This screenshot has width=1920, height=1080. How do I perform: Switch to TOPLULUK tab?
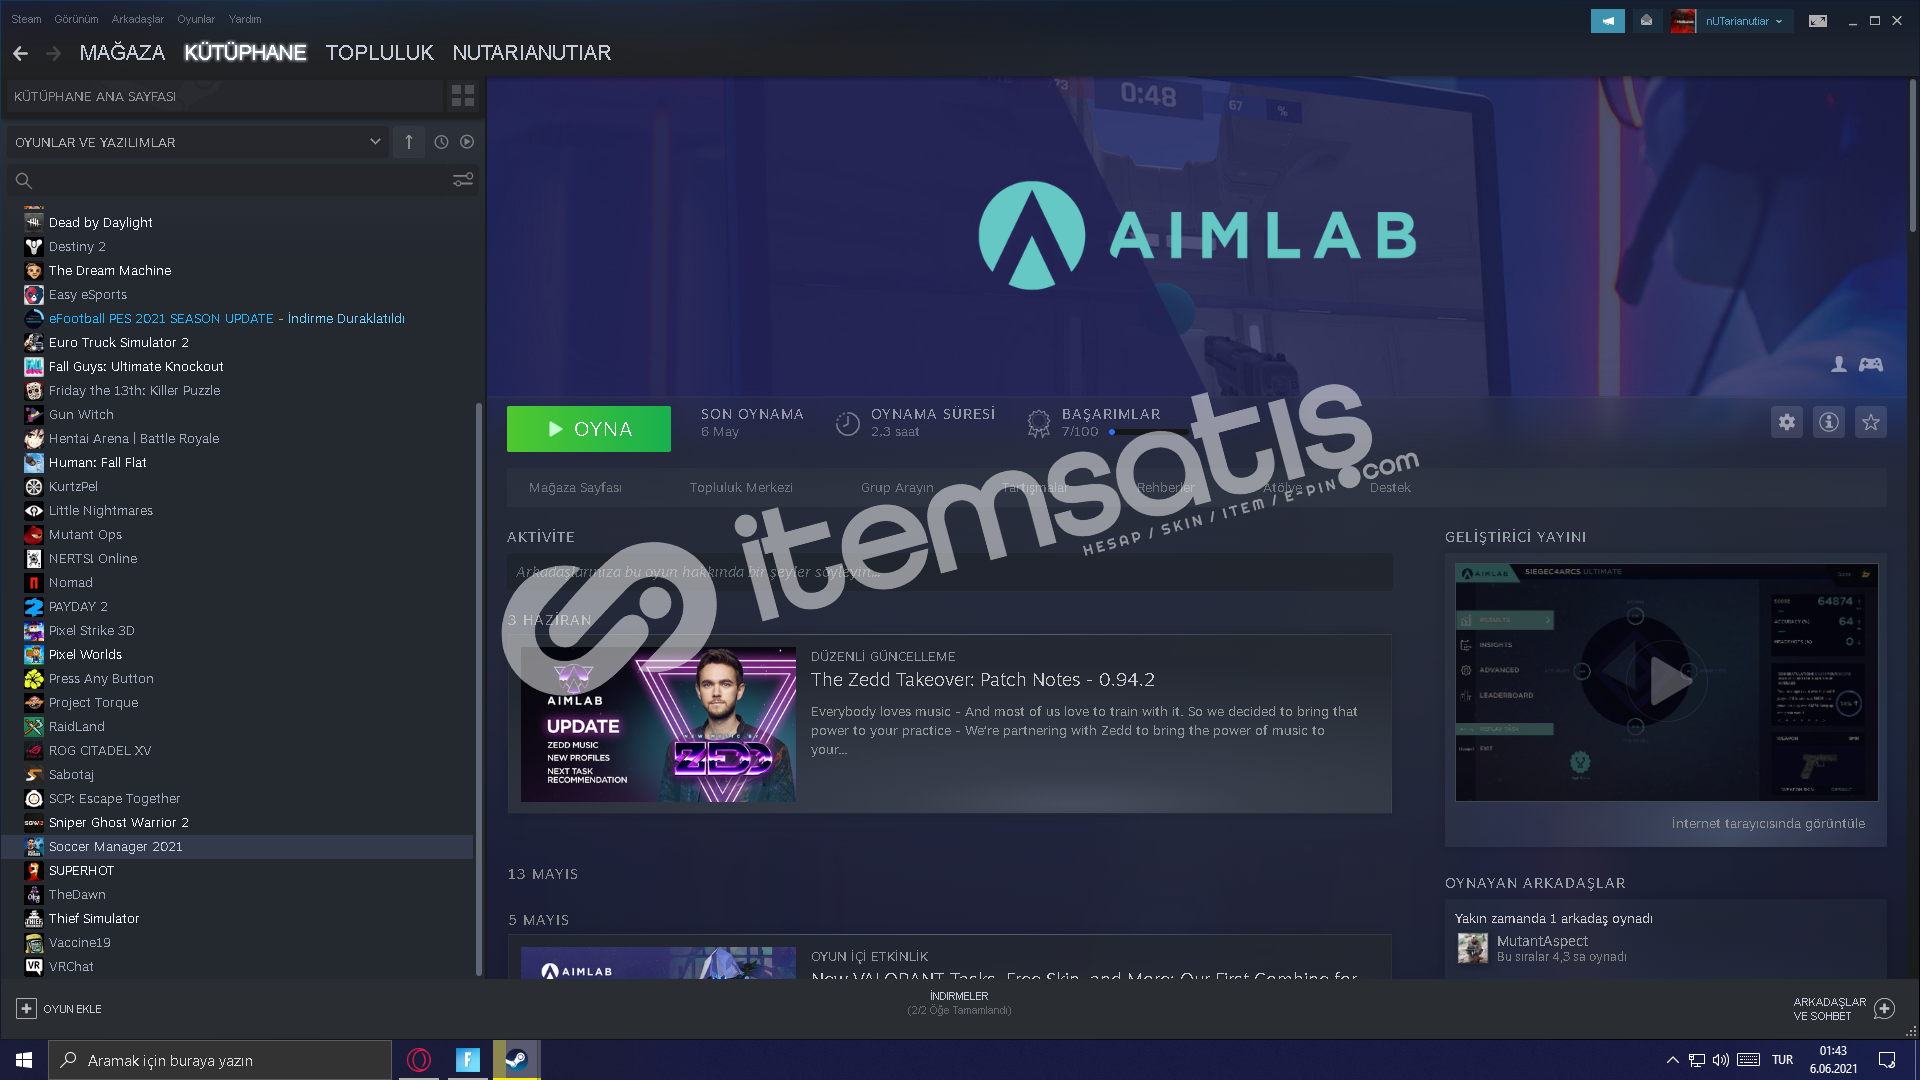point(380,53)
